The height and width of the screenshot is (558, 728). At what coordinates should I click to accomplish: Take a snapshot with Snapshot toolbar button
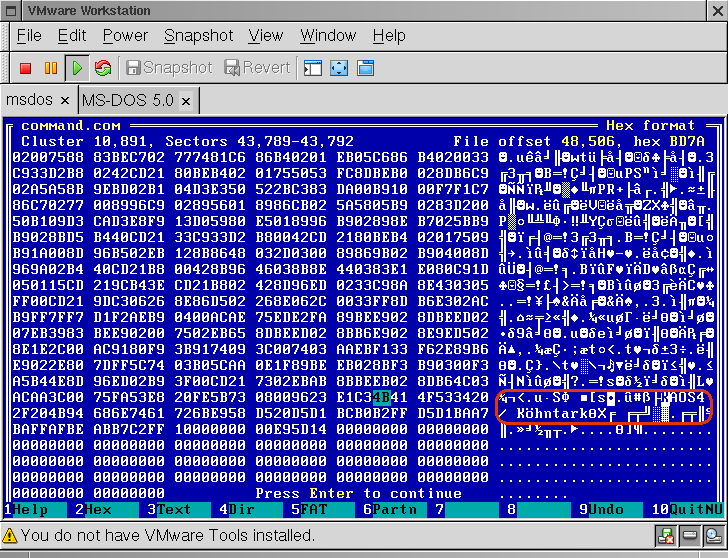(x=169, y=68)
